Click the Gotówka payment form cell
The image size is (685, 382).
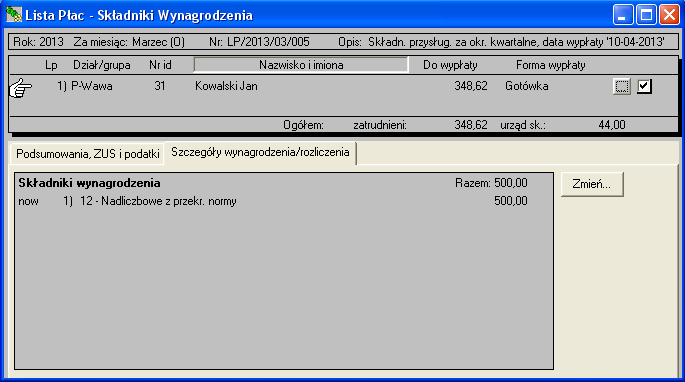[x=527, y=86]
